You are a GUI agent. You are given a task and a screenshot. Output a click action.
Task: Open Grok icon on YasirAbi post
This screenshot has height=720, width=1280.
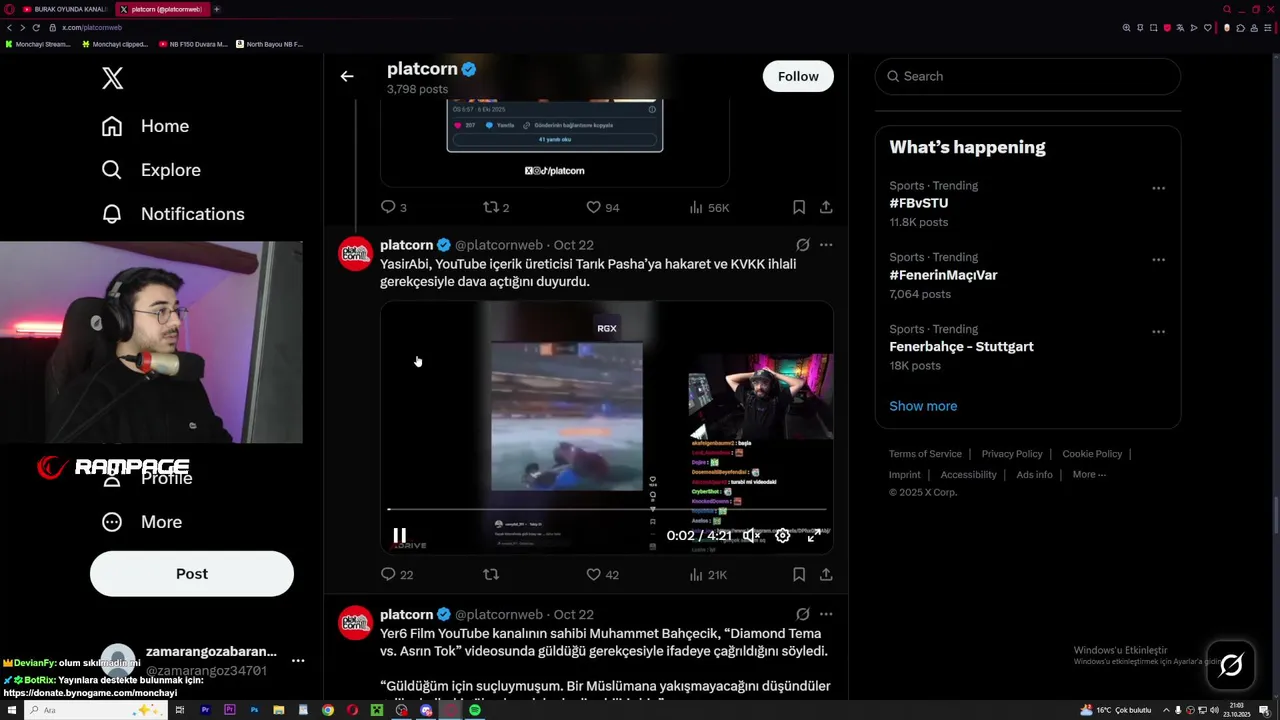(x=802, y=245)
